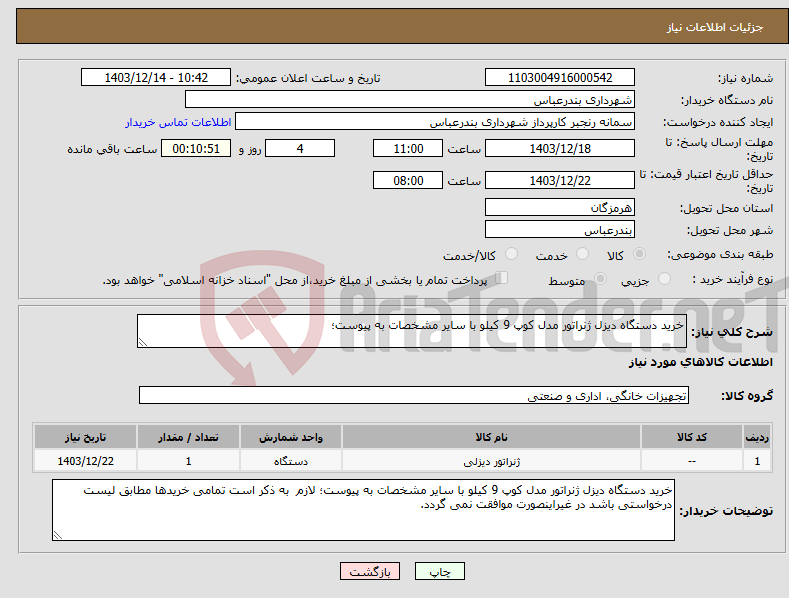
Task: Click the تاریخ نیاز column header
Action: [86, 437]
